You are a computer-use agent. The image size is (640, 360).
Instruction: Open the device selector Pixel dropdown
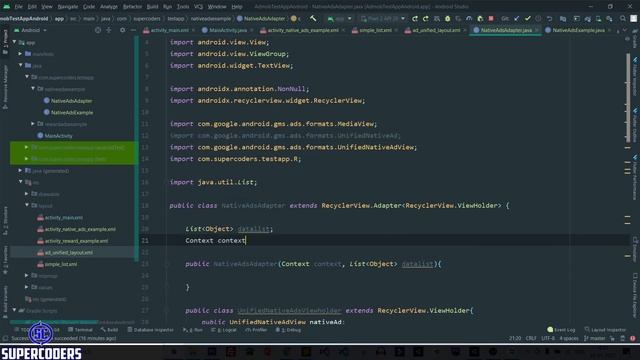(383, 18)
